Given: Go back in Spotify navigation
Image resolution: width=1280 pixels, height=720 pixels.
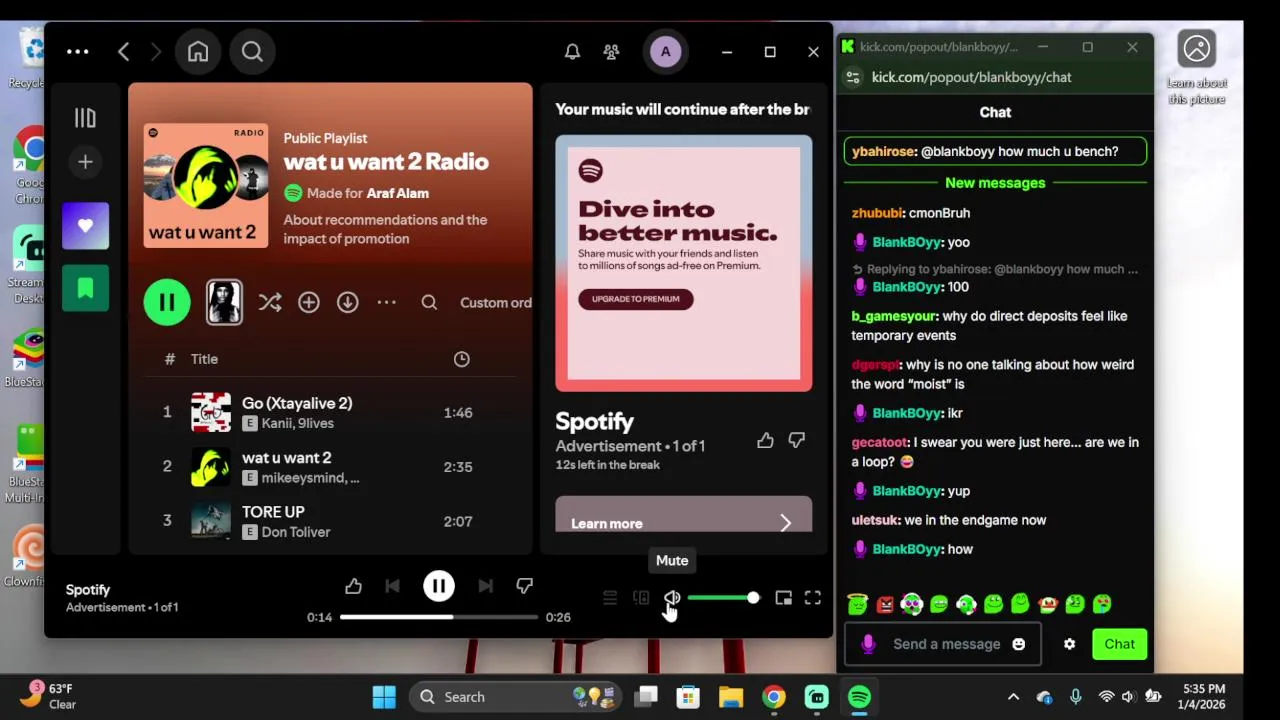Looking at the screenshot, I should (124, 52).
